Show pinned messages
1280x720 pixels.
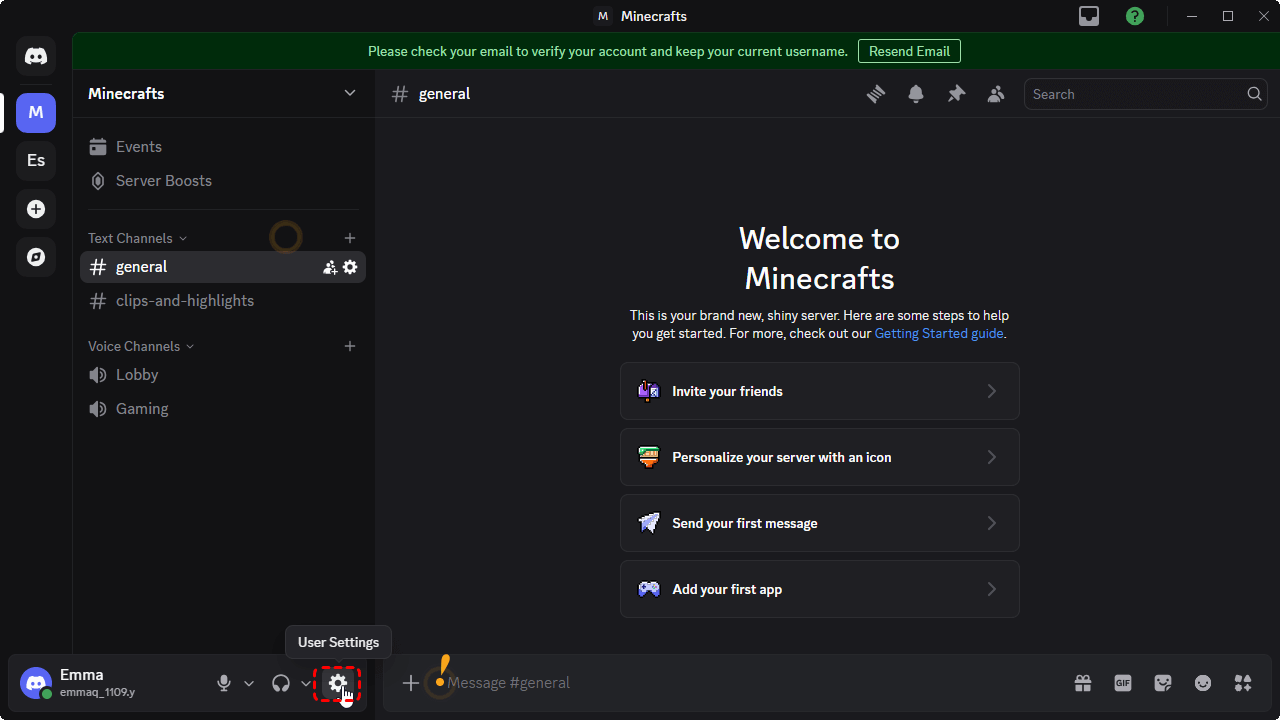(956, 94)
